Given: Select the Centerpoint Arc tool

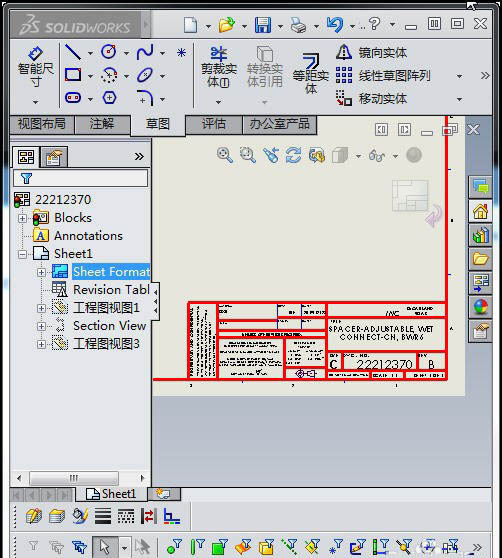Looking at the screenshot, I should click(x=109, y=75).
